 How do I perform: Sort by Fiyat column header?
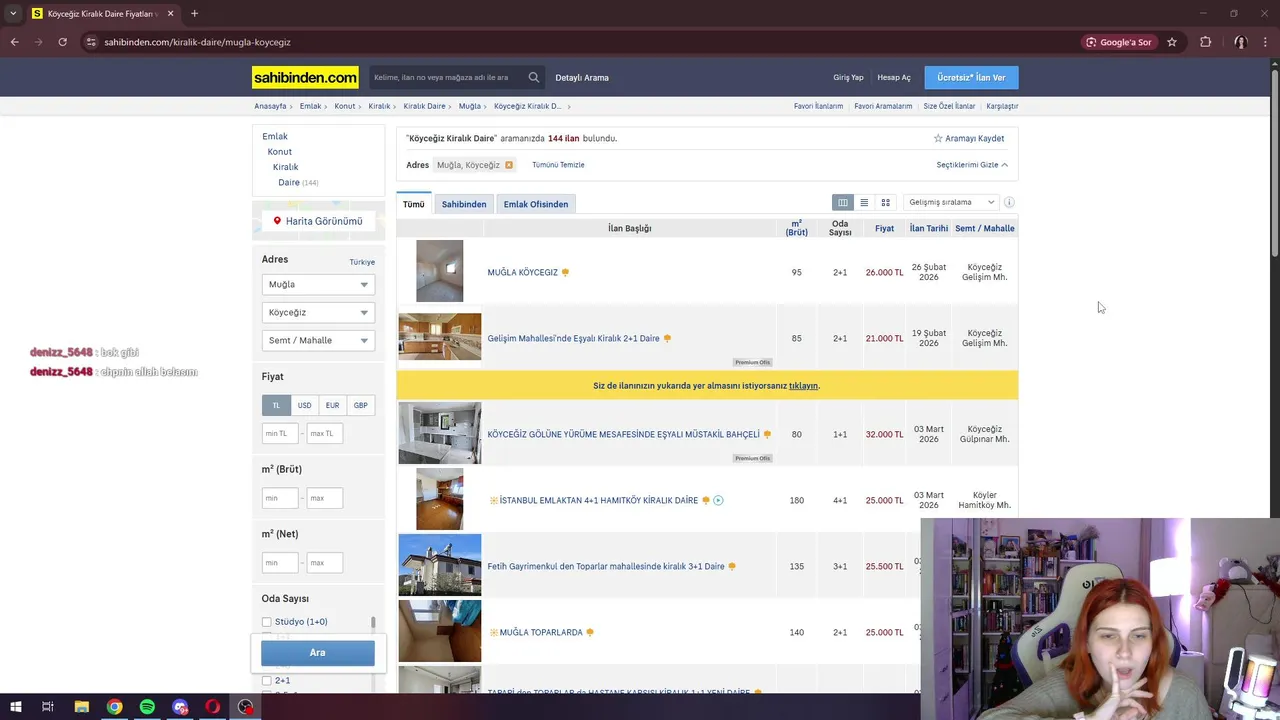pyautogui.click(x=885, y=228)
